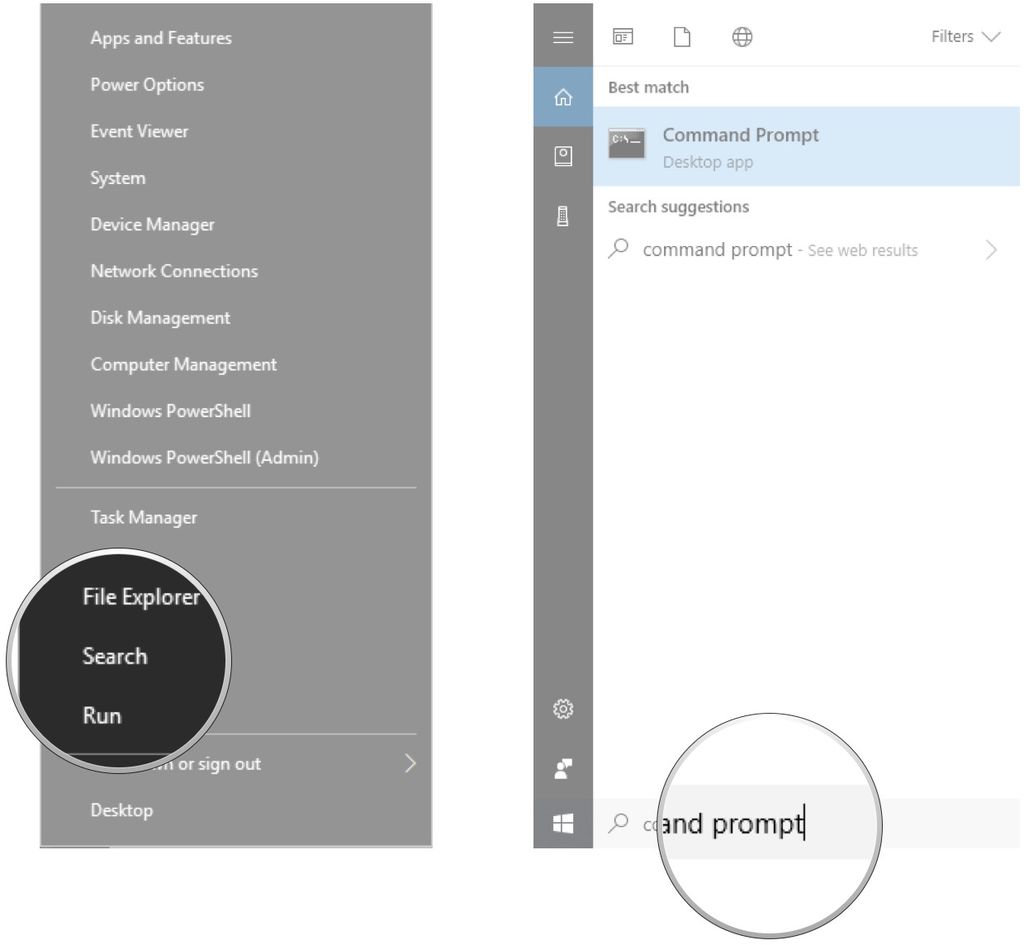
Task: Click the Command Prompt app icon
Action: pyautogui.click(x=626, y=144)
